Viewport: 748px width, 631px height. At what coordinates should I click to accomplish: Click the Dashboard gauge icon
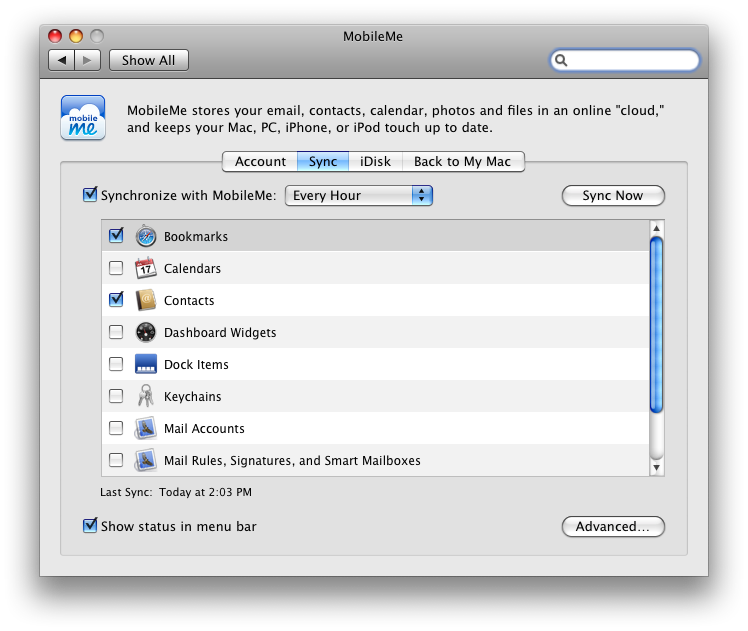[145, 332]
